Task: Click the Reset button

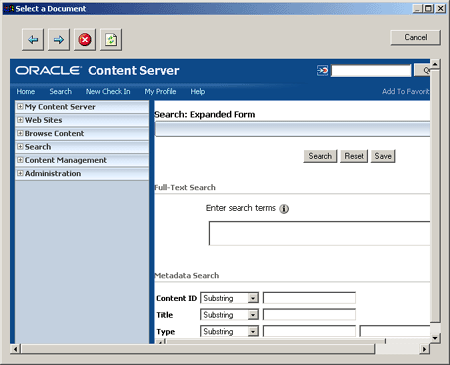Action: [x=354, y=156]
